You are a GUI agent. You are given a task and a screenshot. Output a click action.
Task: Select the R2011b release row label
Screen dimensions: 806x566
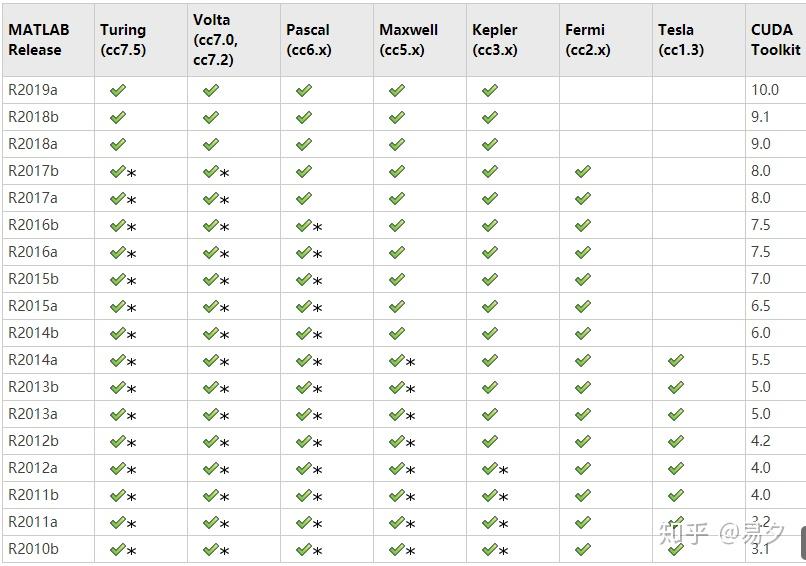pos(33,495)
